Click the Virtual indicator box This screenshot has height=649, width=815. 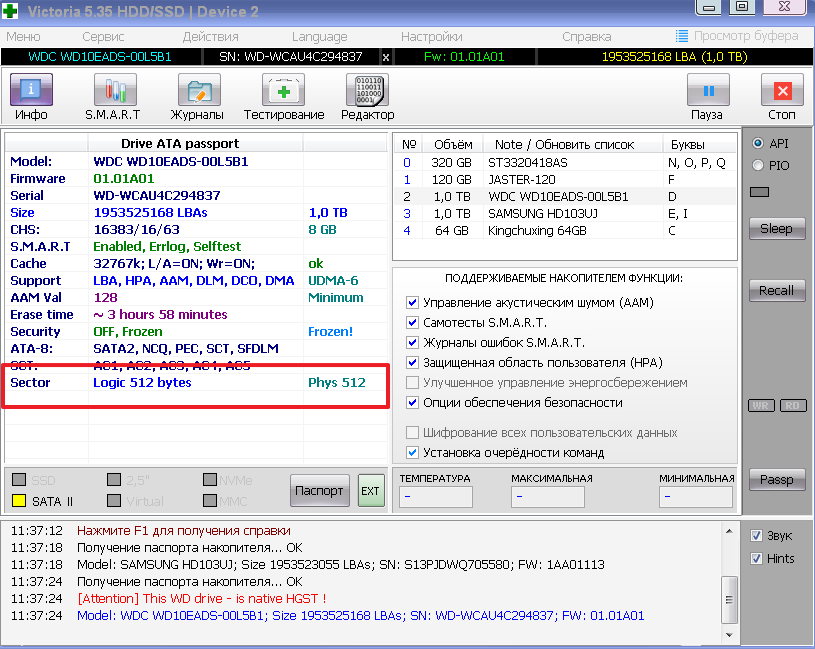click(x=114, y=501)
